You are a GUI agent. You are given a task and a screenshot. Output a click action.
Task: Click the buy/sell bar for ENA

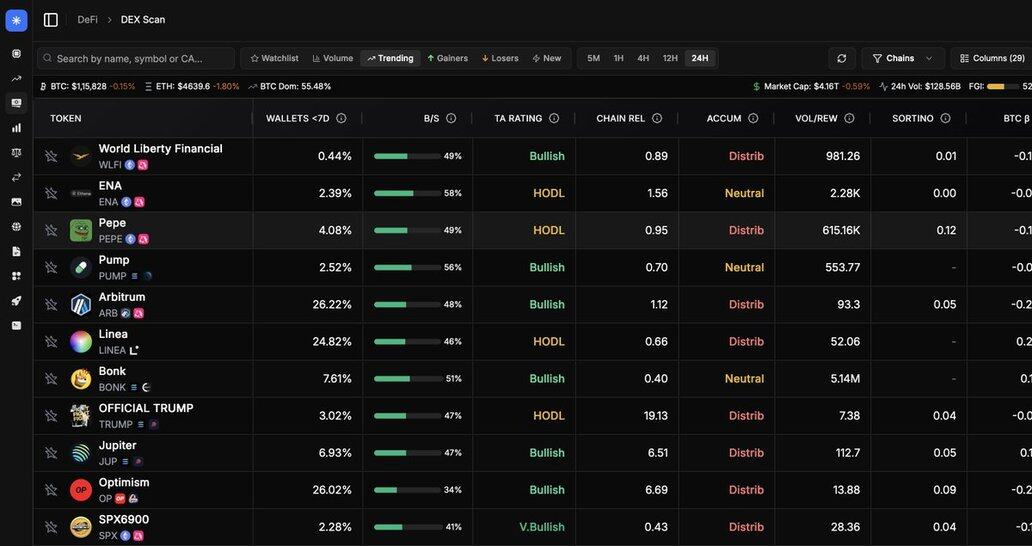(407, 193)
